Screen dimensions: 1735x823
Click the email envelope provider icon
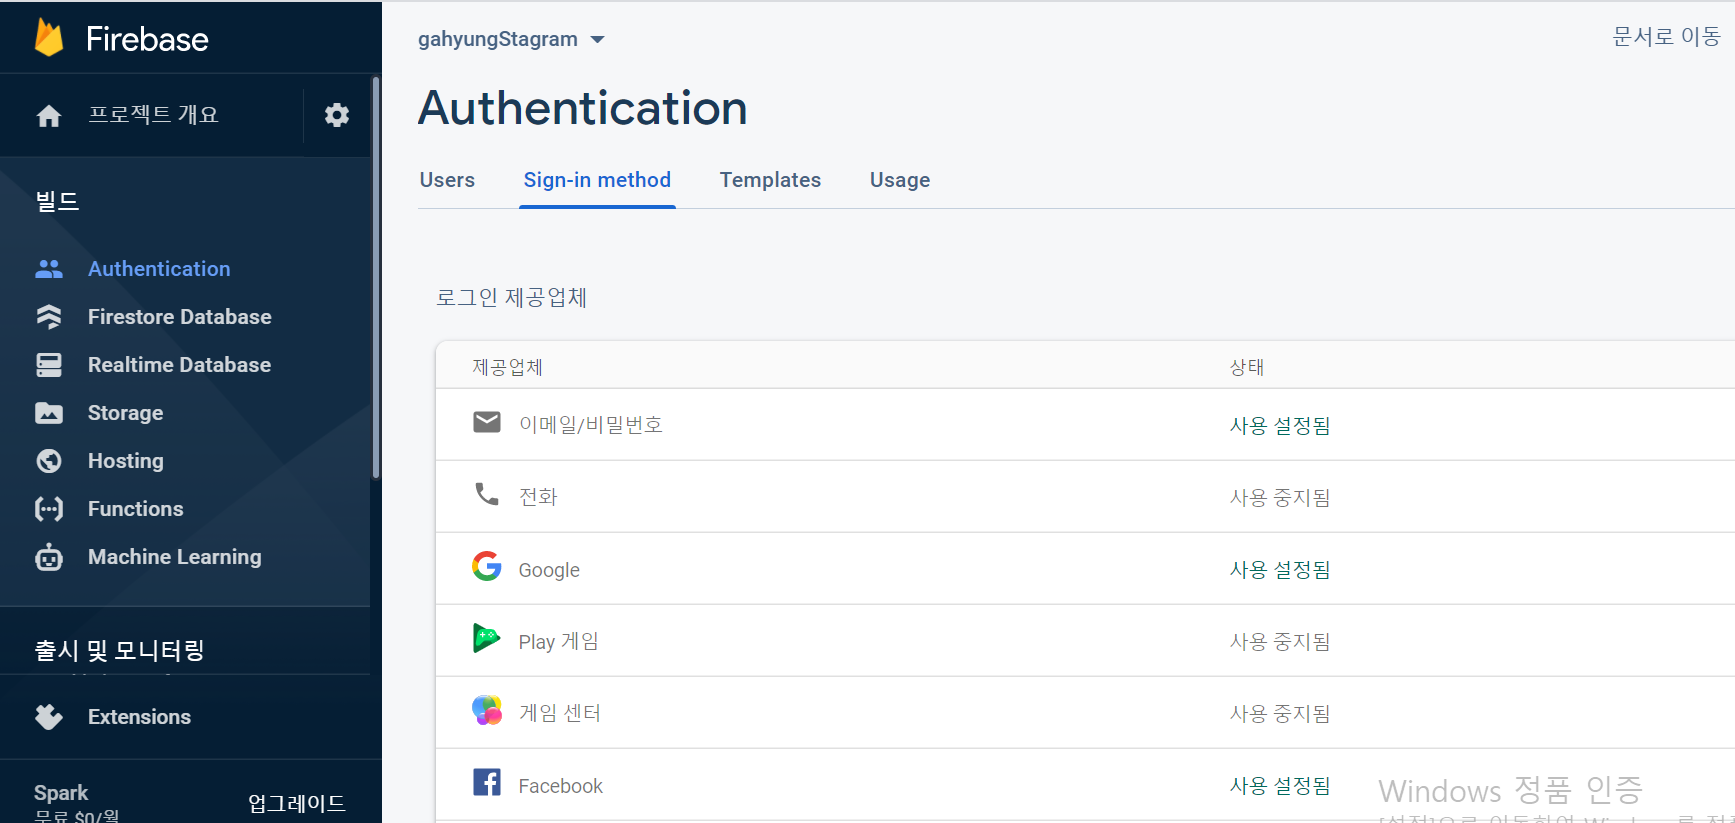pyautogui.click(x=487, y=422)
